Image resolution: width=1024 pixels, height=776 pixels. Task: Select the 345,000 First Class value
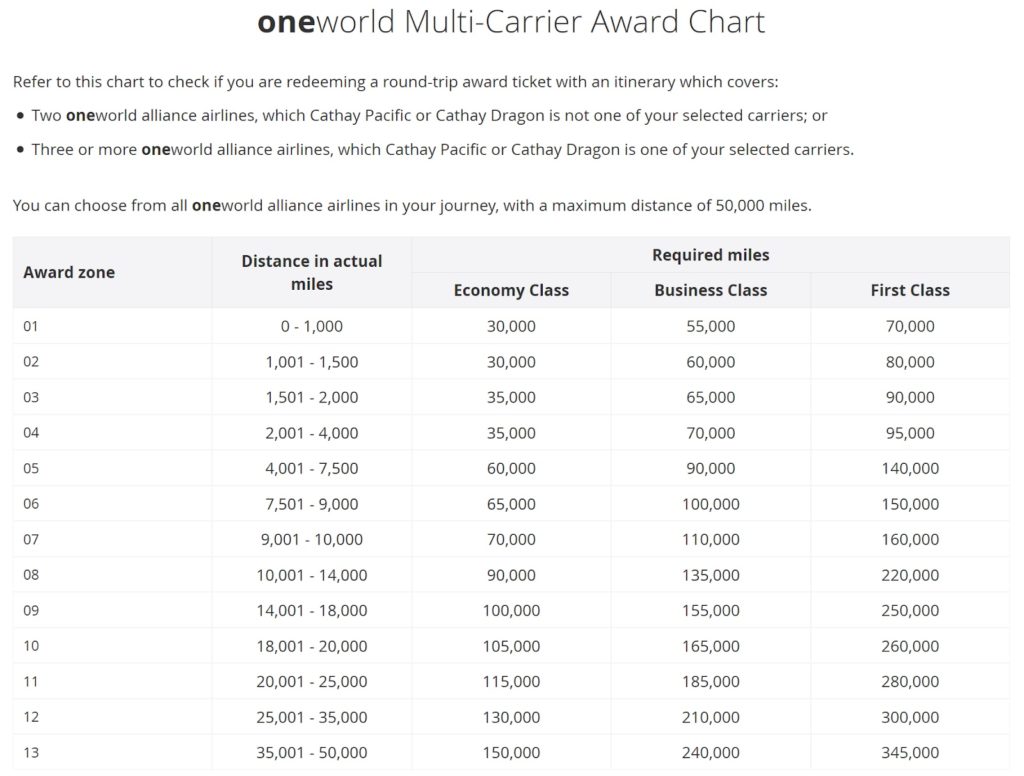coord(910,752)
